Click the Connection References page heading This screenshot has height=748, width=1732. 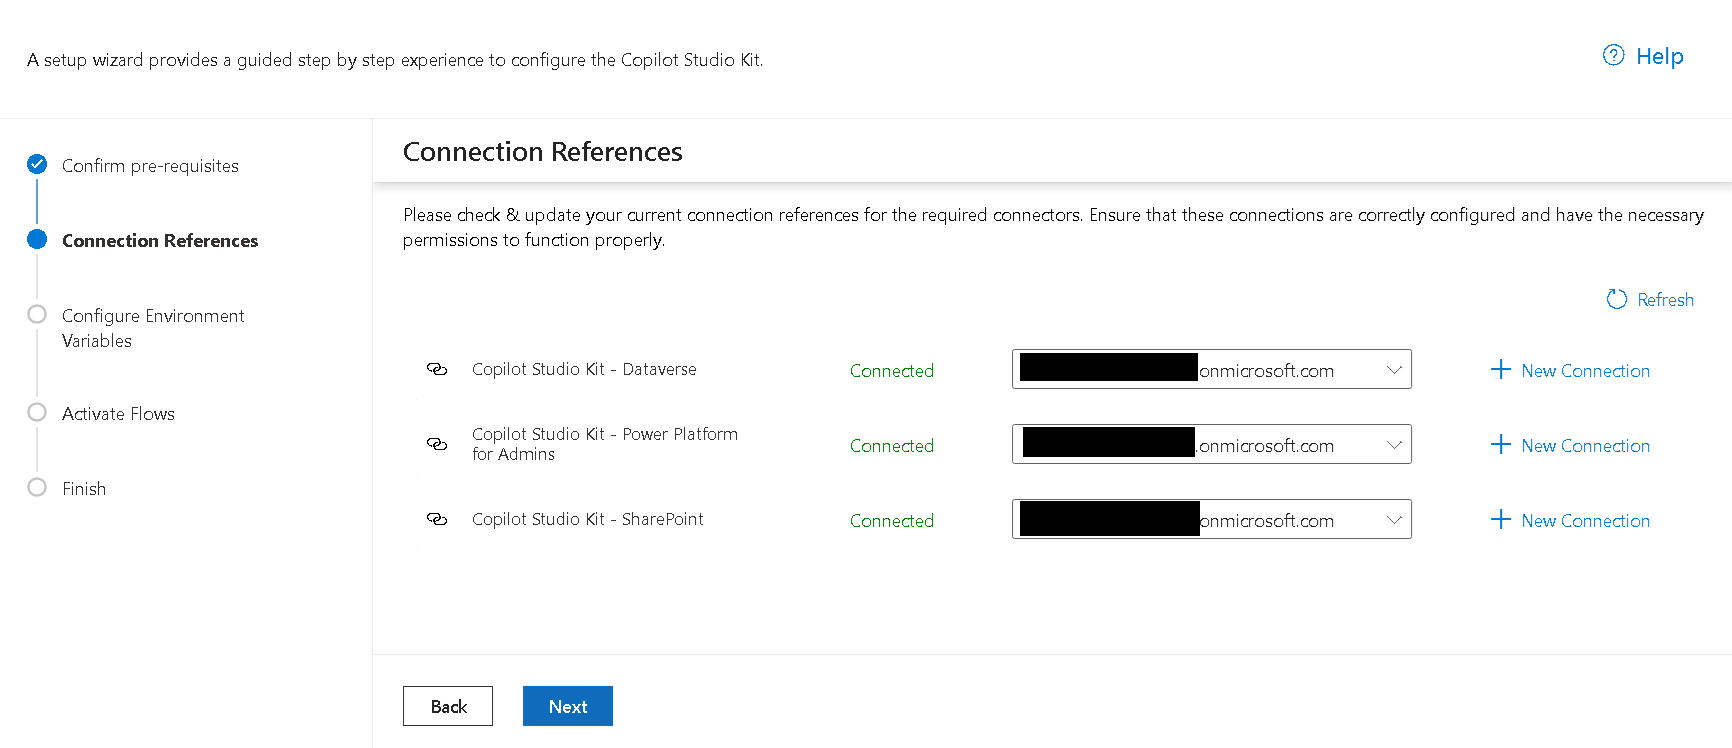tap(543, 152)
